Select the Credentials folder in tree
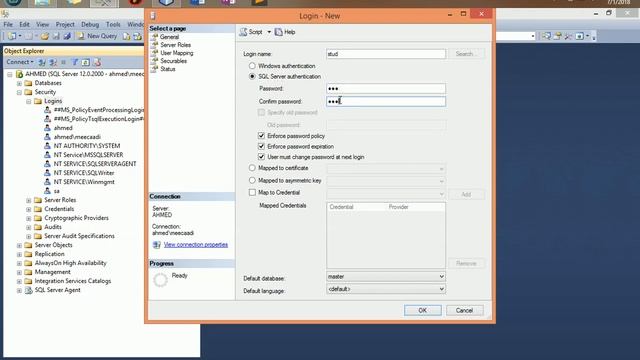640x360 pixels. (x=59, y=209)
